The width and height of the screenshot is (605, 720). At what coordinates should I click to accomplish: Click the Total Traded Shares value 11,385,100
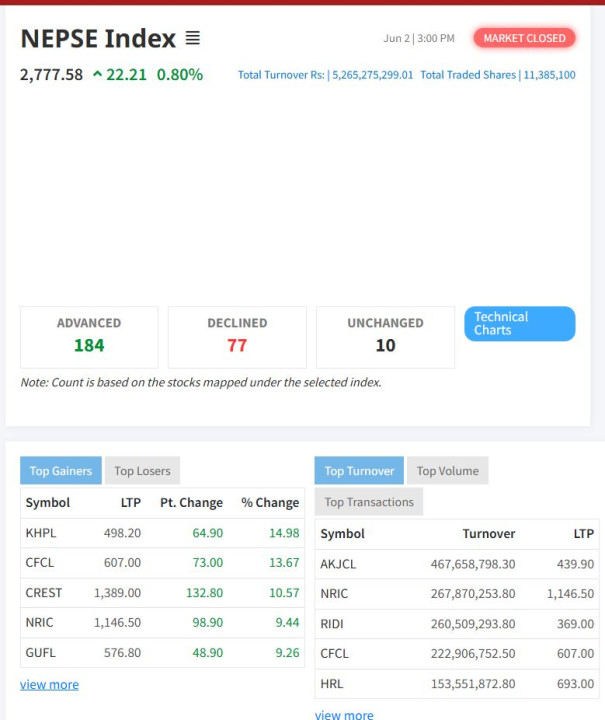coord(549,75)
